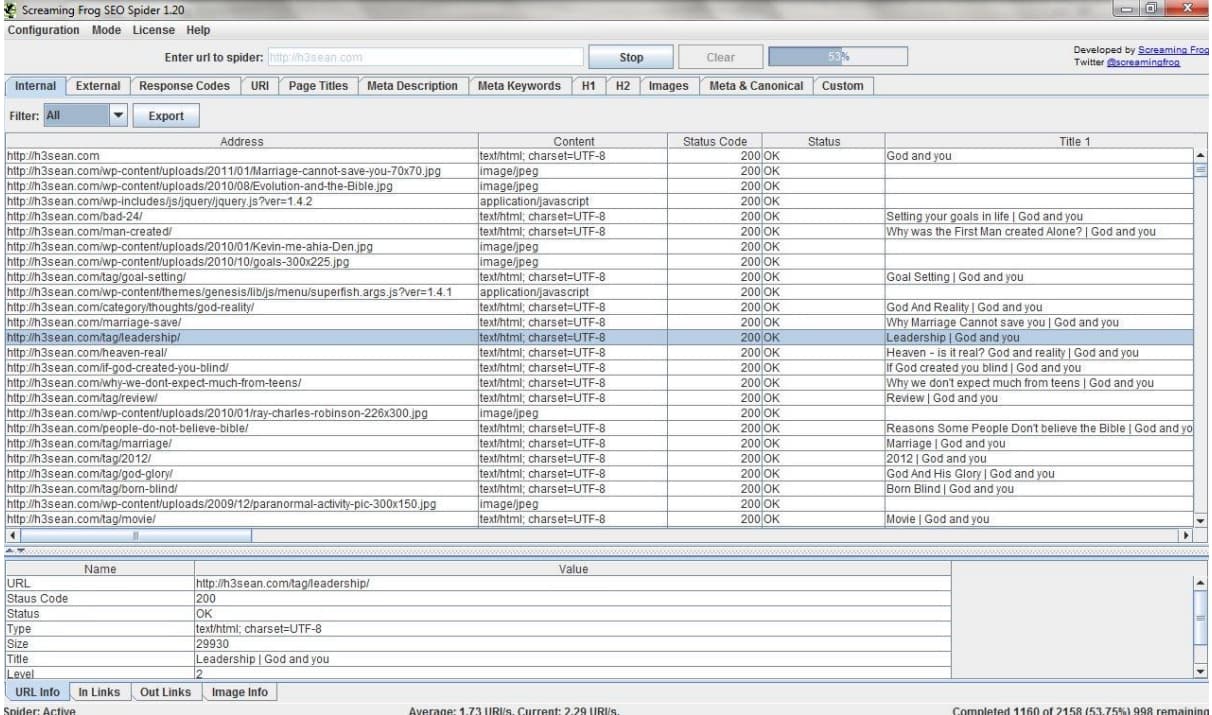Open the Filter dropdown showing All
1212x715 pixels.
117,115
